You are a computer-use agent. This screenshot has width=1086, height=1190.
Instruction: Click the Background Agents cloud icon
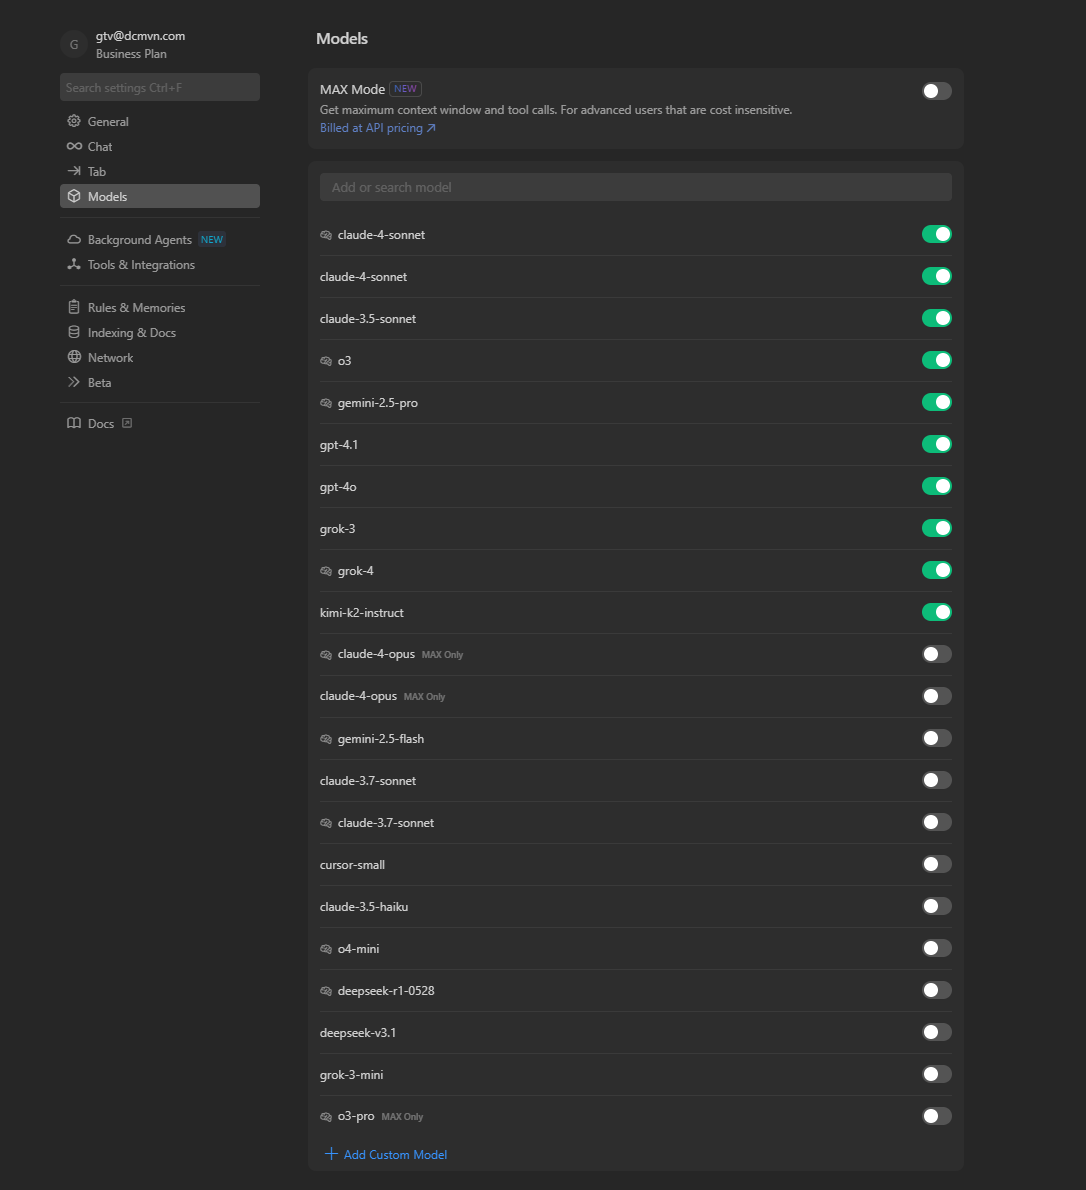(x=74, y=240)
